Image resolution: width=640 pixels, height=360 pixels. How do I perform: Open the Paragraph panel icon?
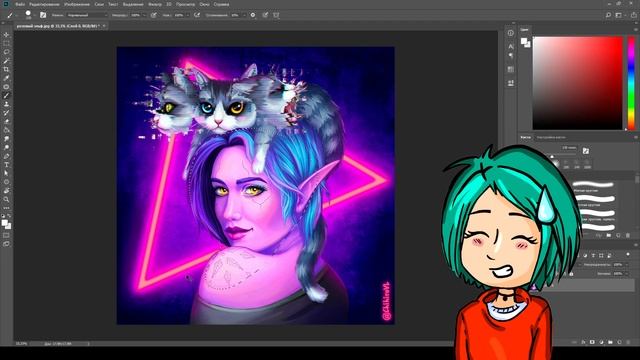coord(511,56)
